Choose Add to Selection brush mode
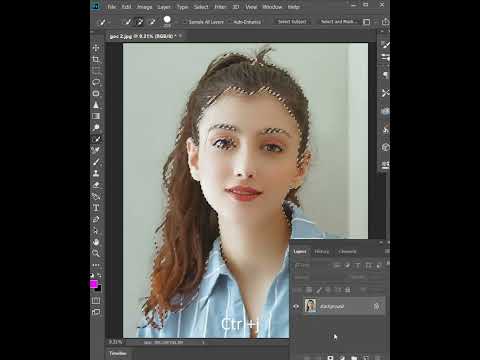This screenshot has height=360, width=480. 139,22
